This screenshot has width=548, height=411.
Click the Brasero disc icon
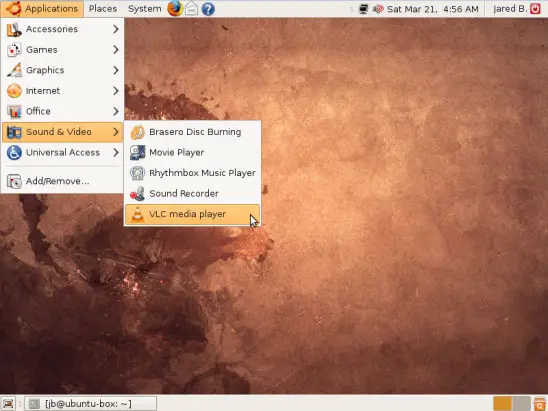[x=137, y=132]
